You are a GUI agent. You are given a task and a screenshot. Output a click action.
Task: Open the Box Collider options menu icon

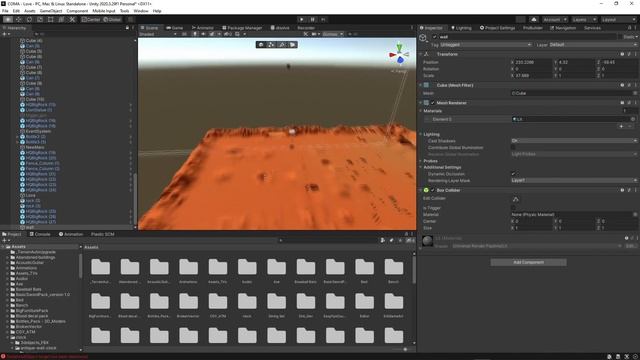point(636,190)
